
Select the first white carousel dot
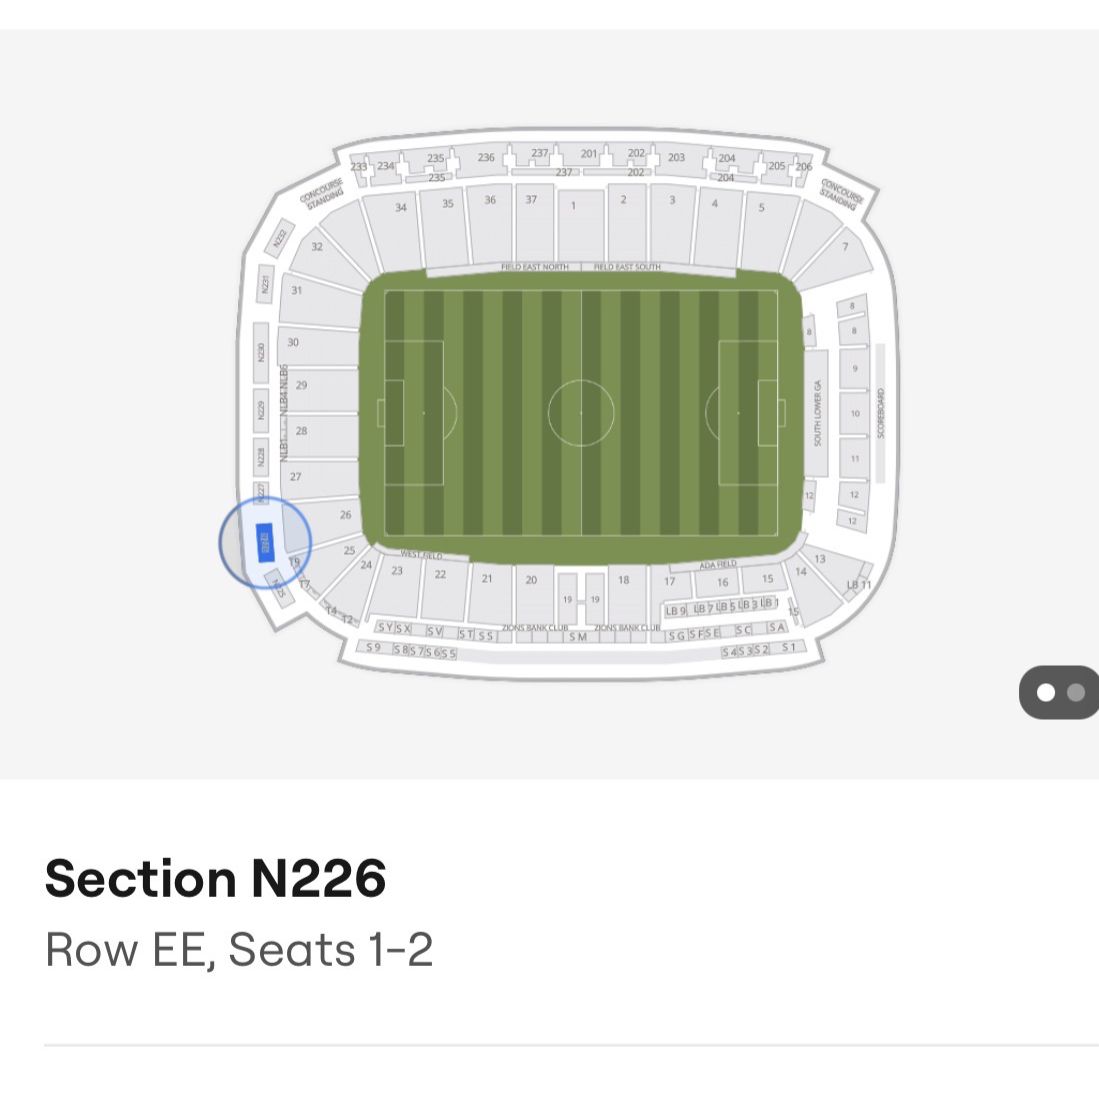pos(1046,692)
